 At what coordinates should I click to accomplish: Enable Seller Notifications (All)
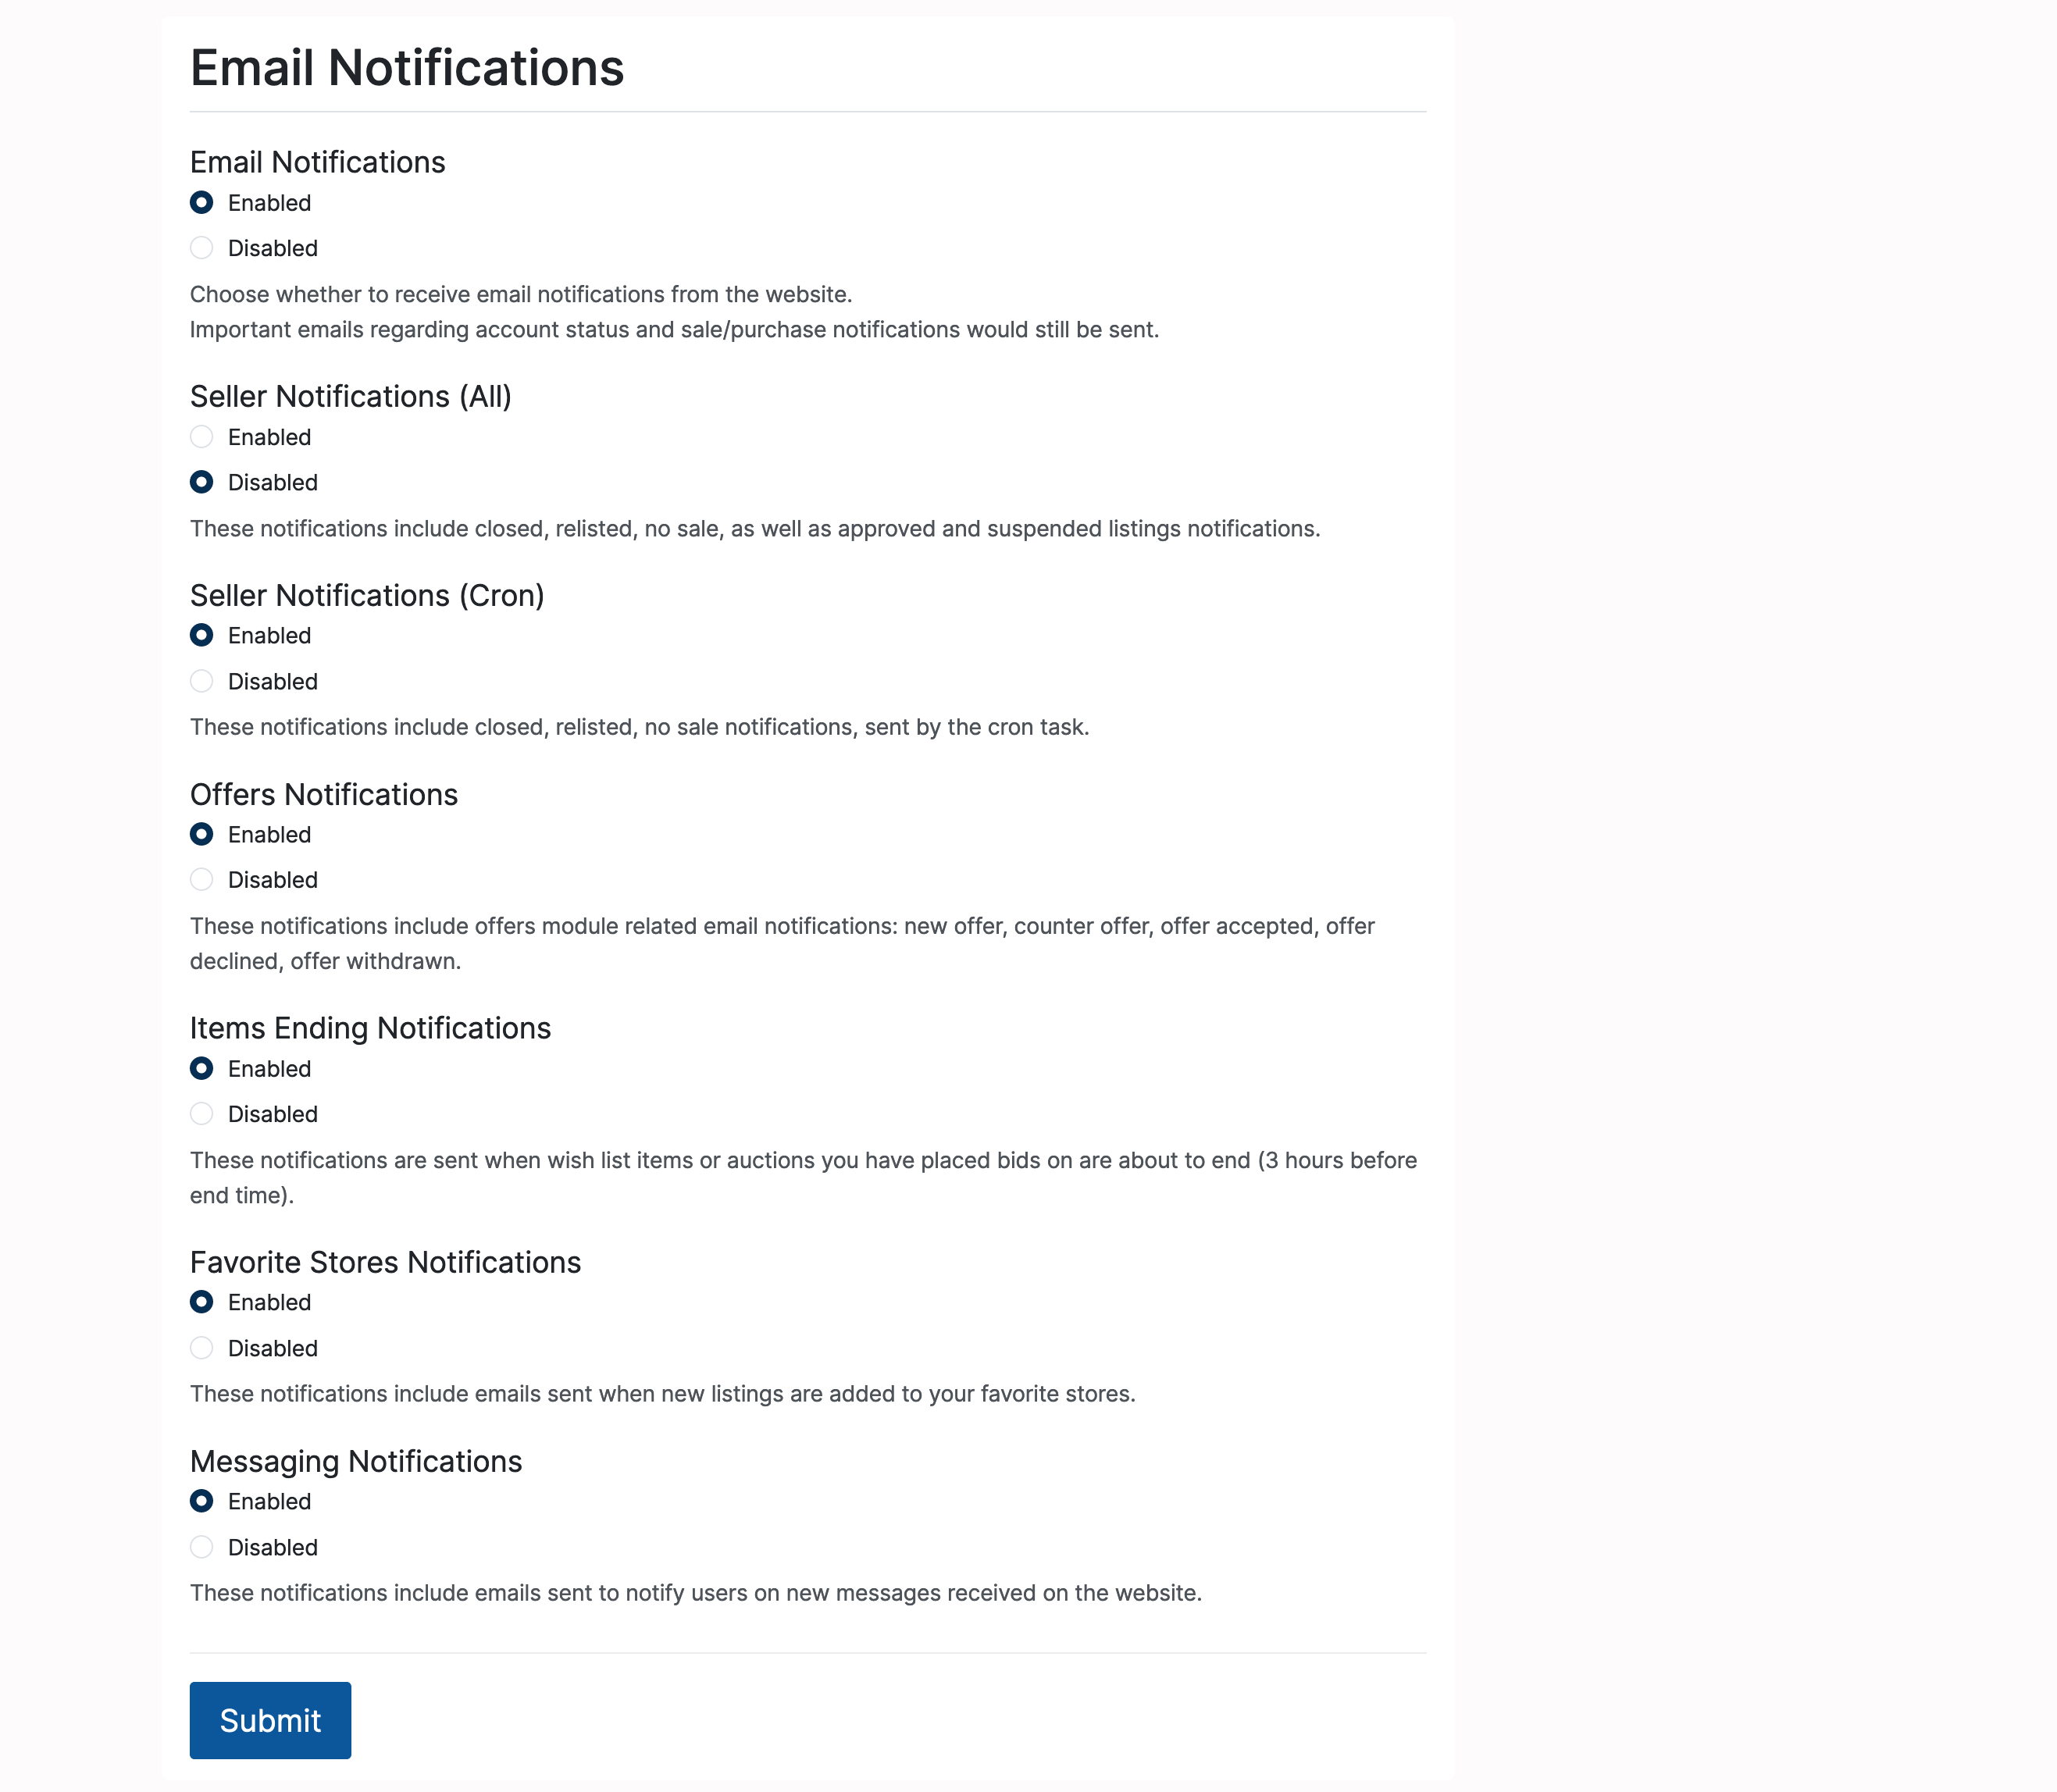202,437
